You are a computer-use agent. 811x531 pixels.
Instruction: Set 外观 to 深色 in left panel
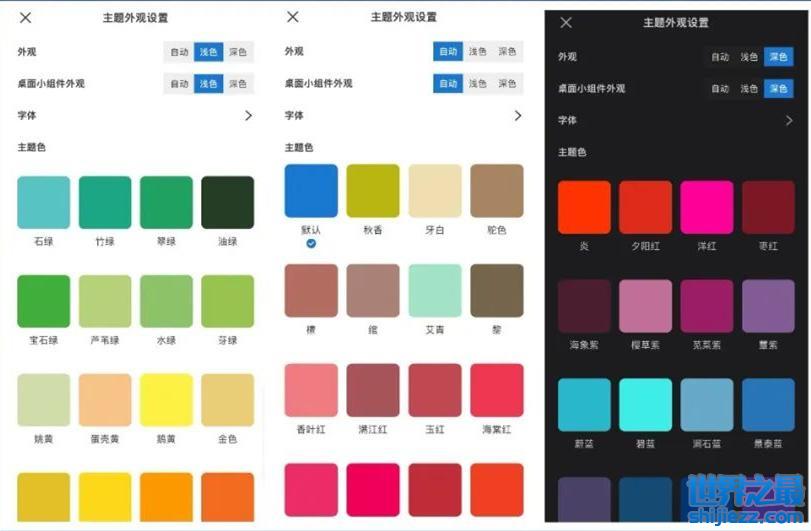tap(238, 52)
